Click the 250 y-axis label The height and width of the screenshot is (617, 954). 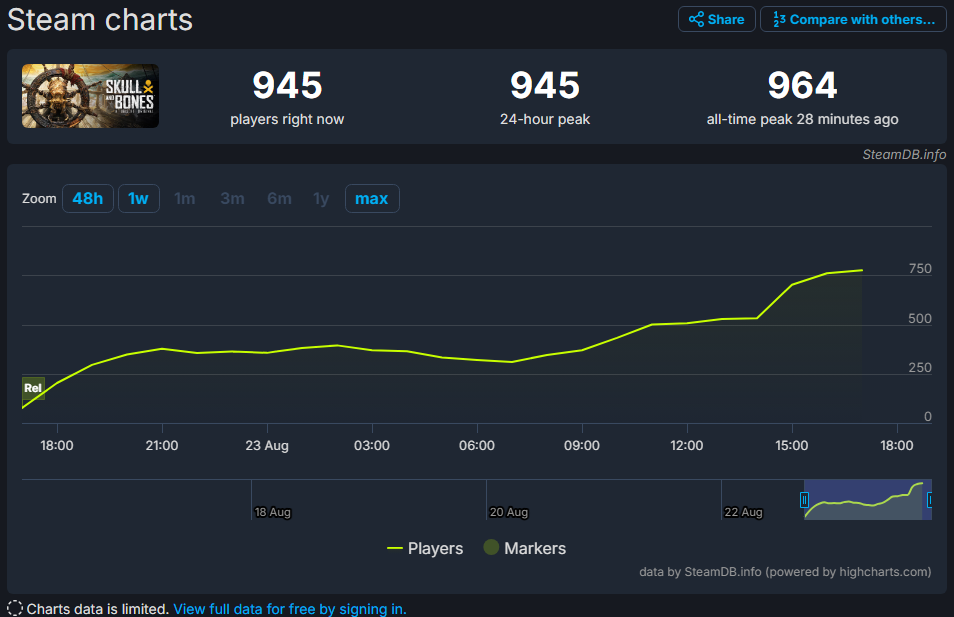pos(920,368)
